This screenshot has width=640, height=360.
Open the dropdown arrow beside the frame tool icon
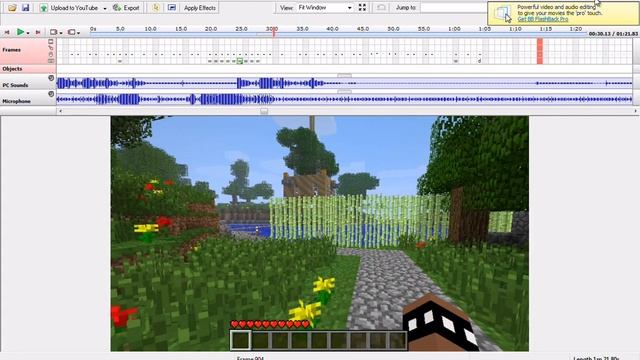[x=61, y=33]
